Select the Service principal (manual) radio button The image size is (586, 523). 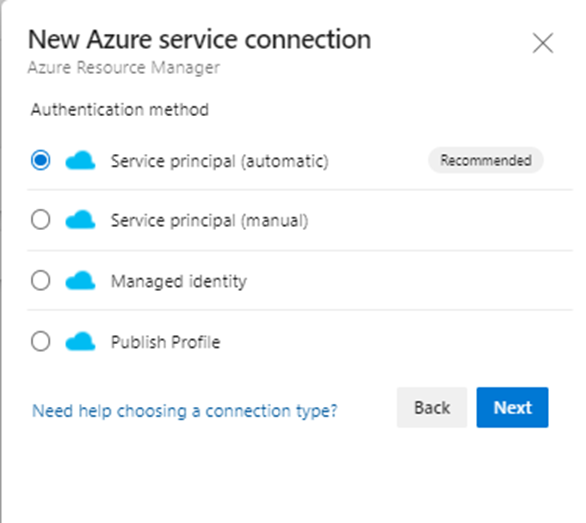pos(40,219)
